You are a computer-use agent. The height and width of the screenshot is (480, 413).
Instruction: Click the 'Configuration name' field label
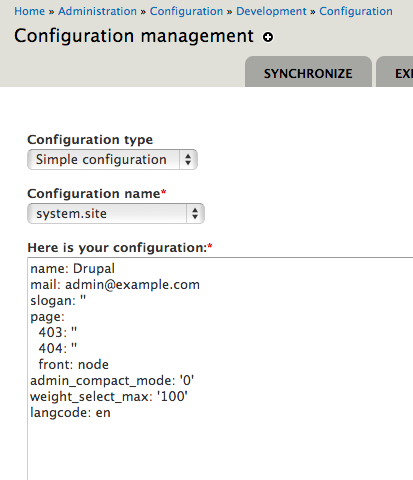[94, 194]
